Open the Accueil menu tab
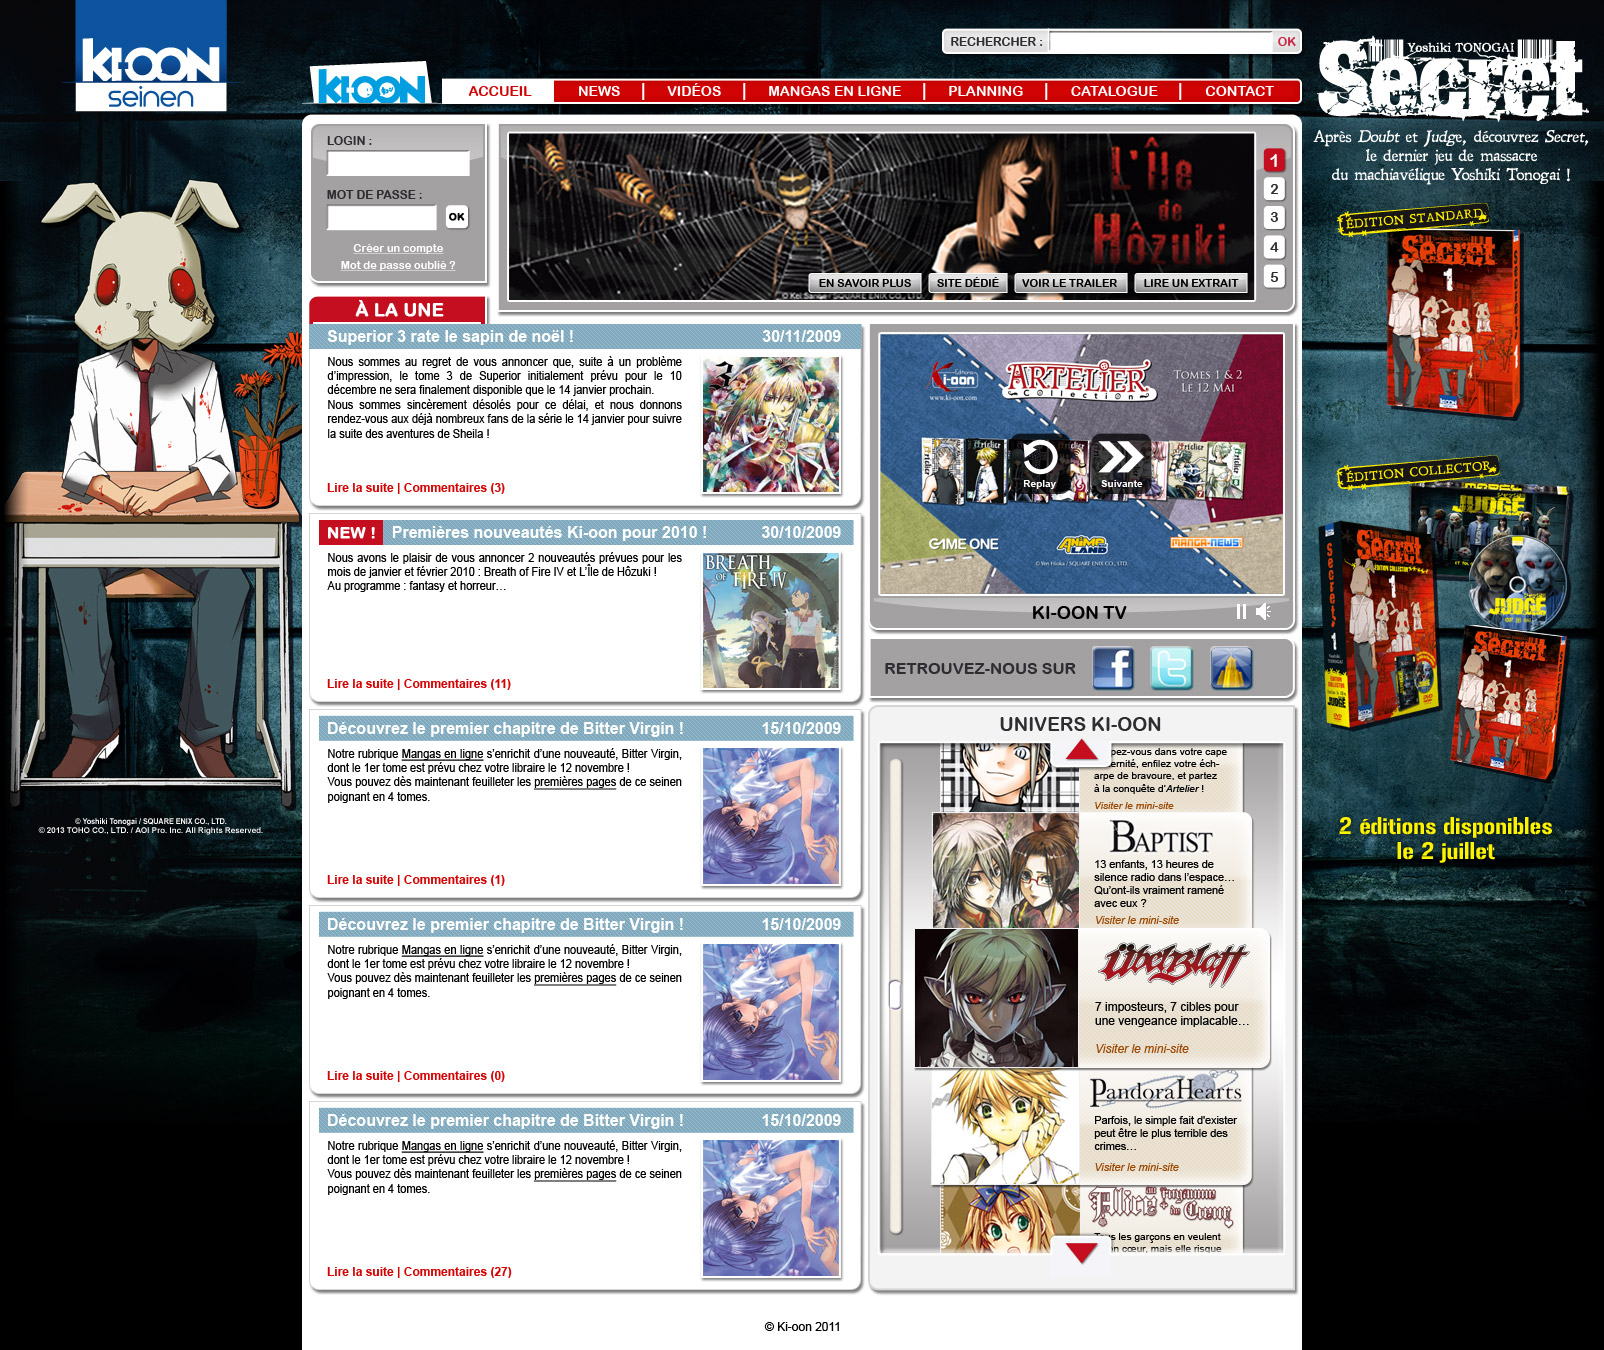The height and width of the screenshot is (1350, 1604). point(499,91)
